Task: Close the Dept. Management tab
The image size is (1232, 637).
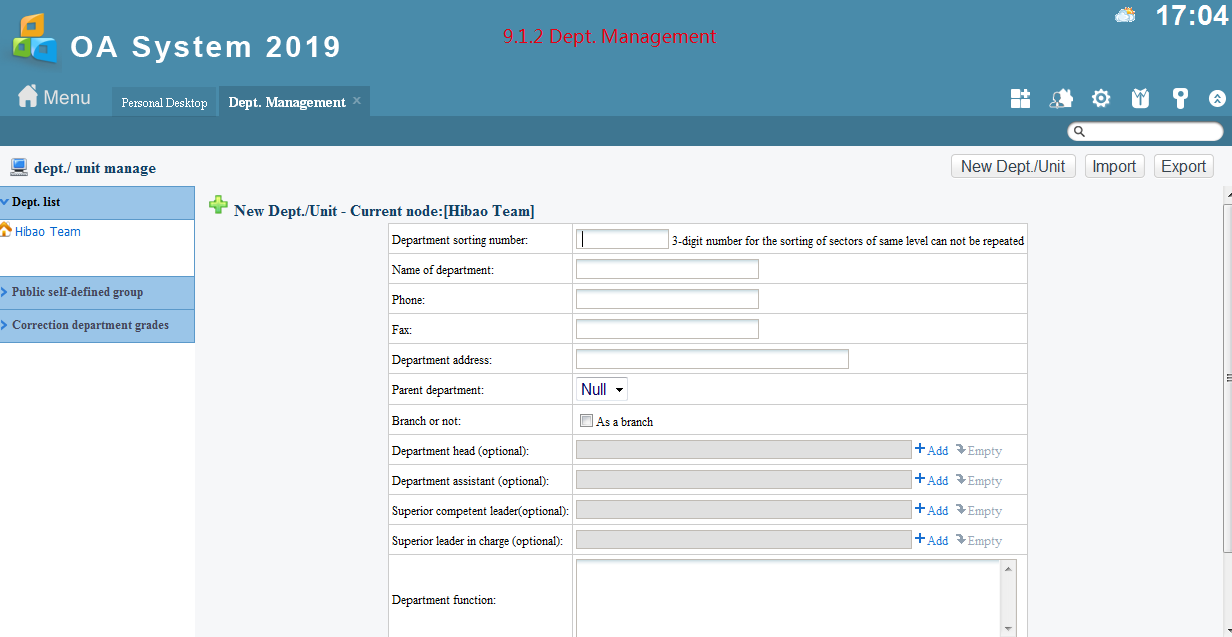Action: [357, 101]
